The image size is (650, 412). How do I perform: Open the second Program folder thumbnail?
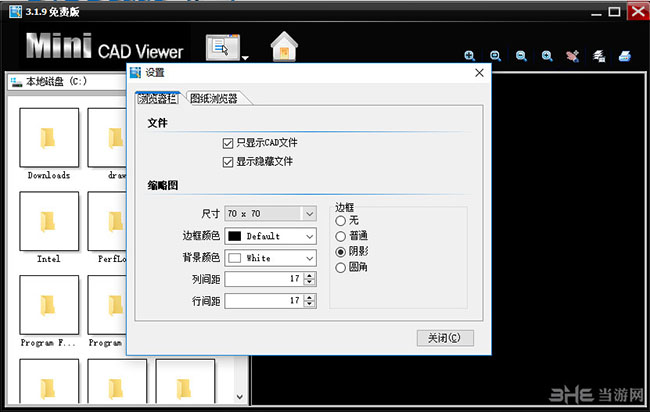[x=107, y=305]
